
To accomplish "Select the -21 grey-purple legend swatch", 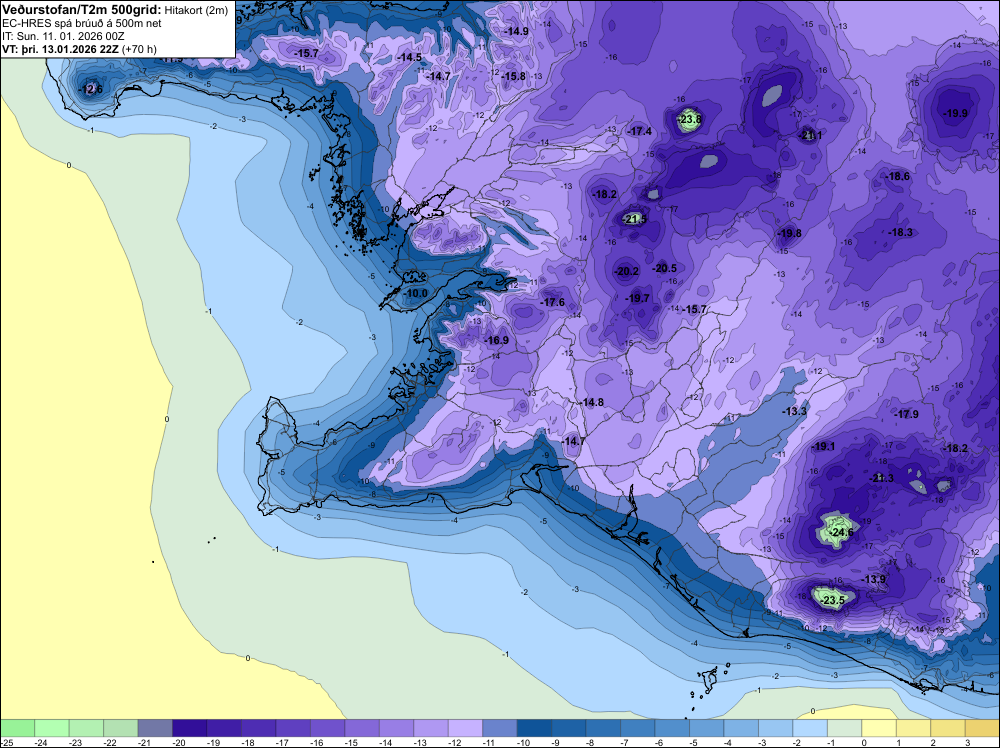I will pyautogui.click(x=155, y=728).
